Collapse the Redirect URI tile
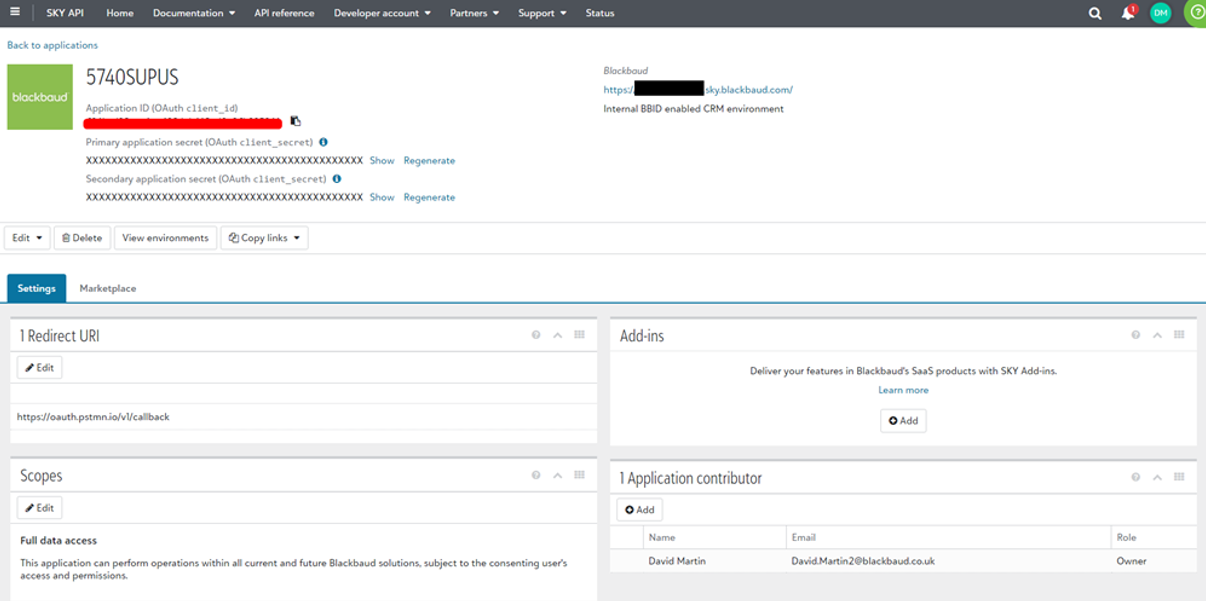The width and height of the screenshot is (1206, 601). tap(558, 335)
